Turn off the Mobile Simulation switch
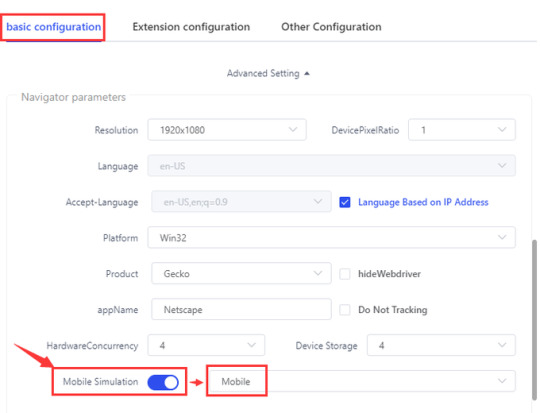The image size is (540, 413). (x=163, y=382)
